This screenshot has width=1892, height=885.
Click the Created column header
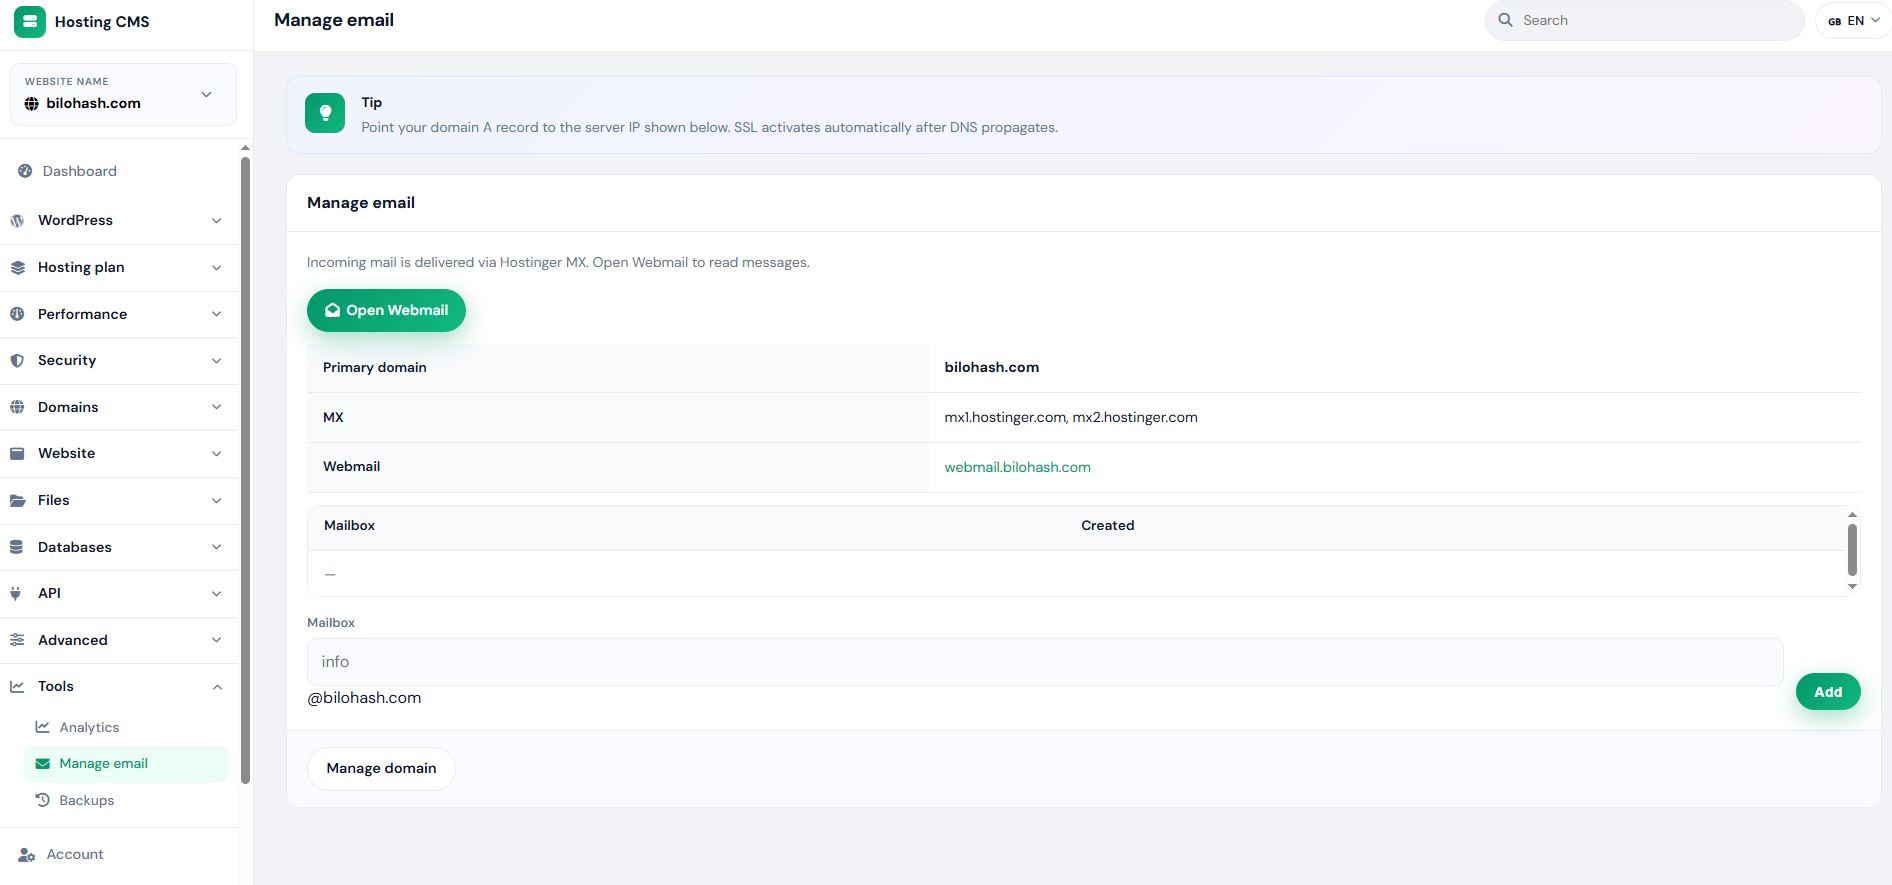tap(1107, 525)
